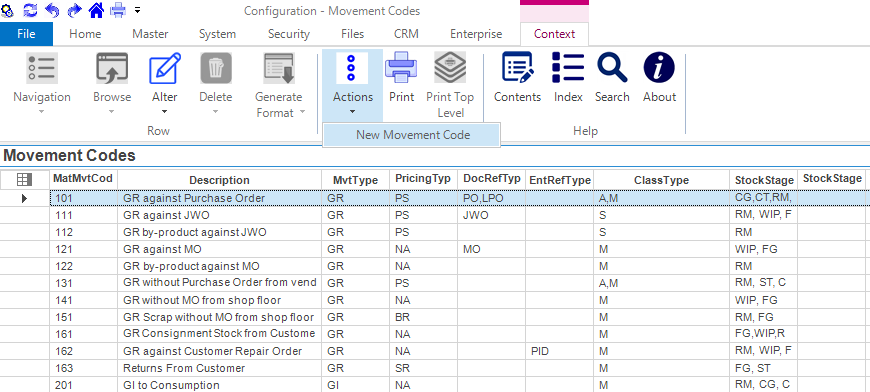Click the small printer icon in title bar
Screen dimensions: 870x392
point(118,10)
